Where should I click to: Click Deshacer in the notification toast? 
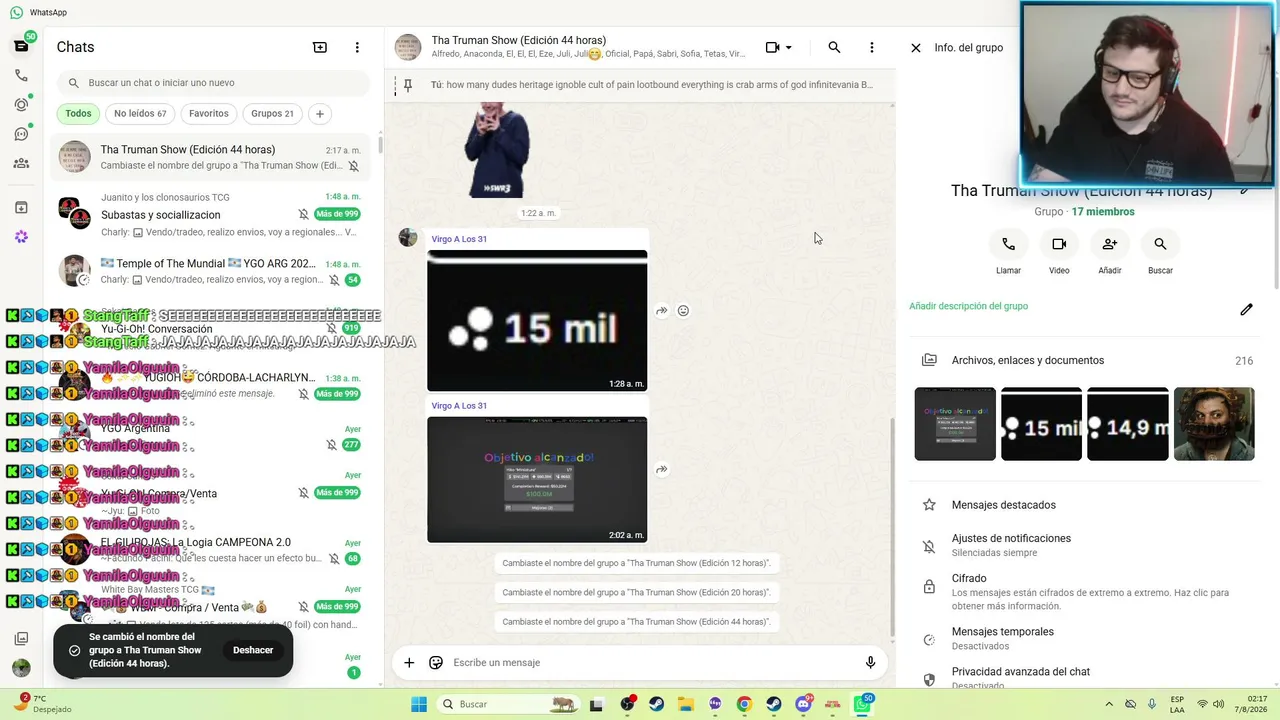253,650
